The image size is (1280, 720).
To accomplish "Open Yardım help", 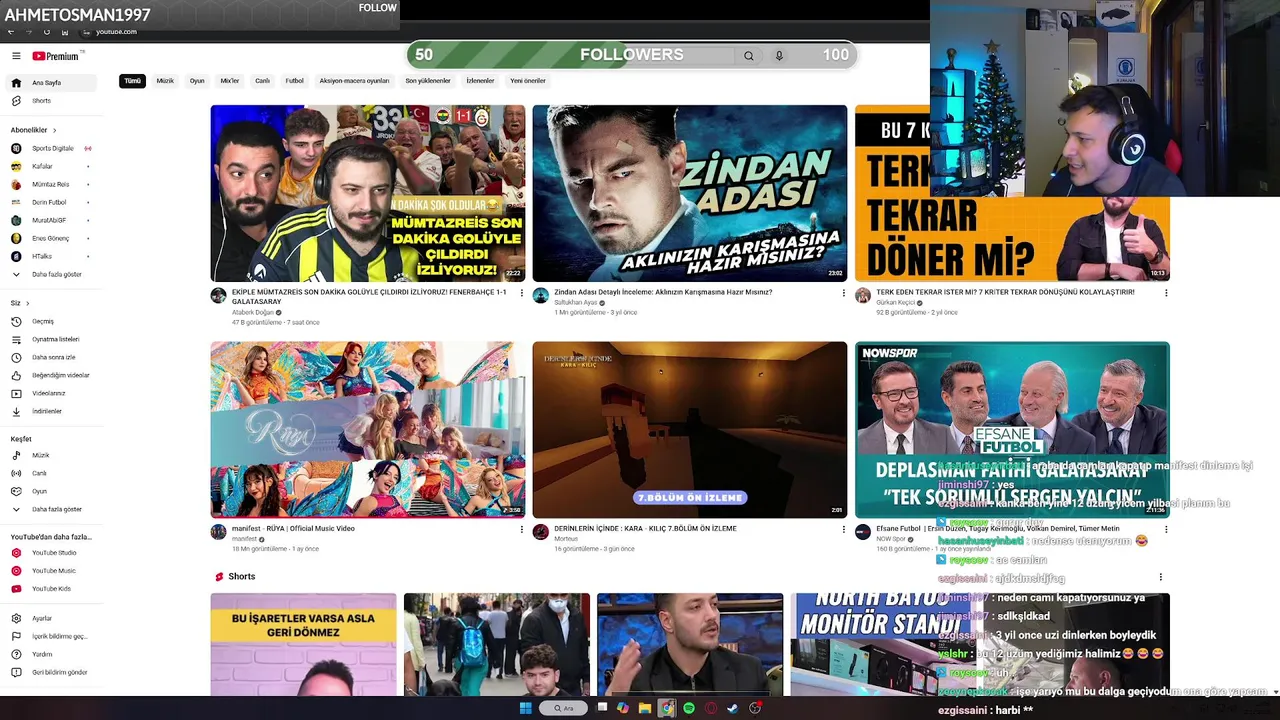I will [x=50, y=654].
